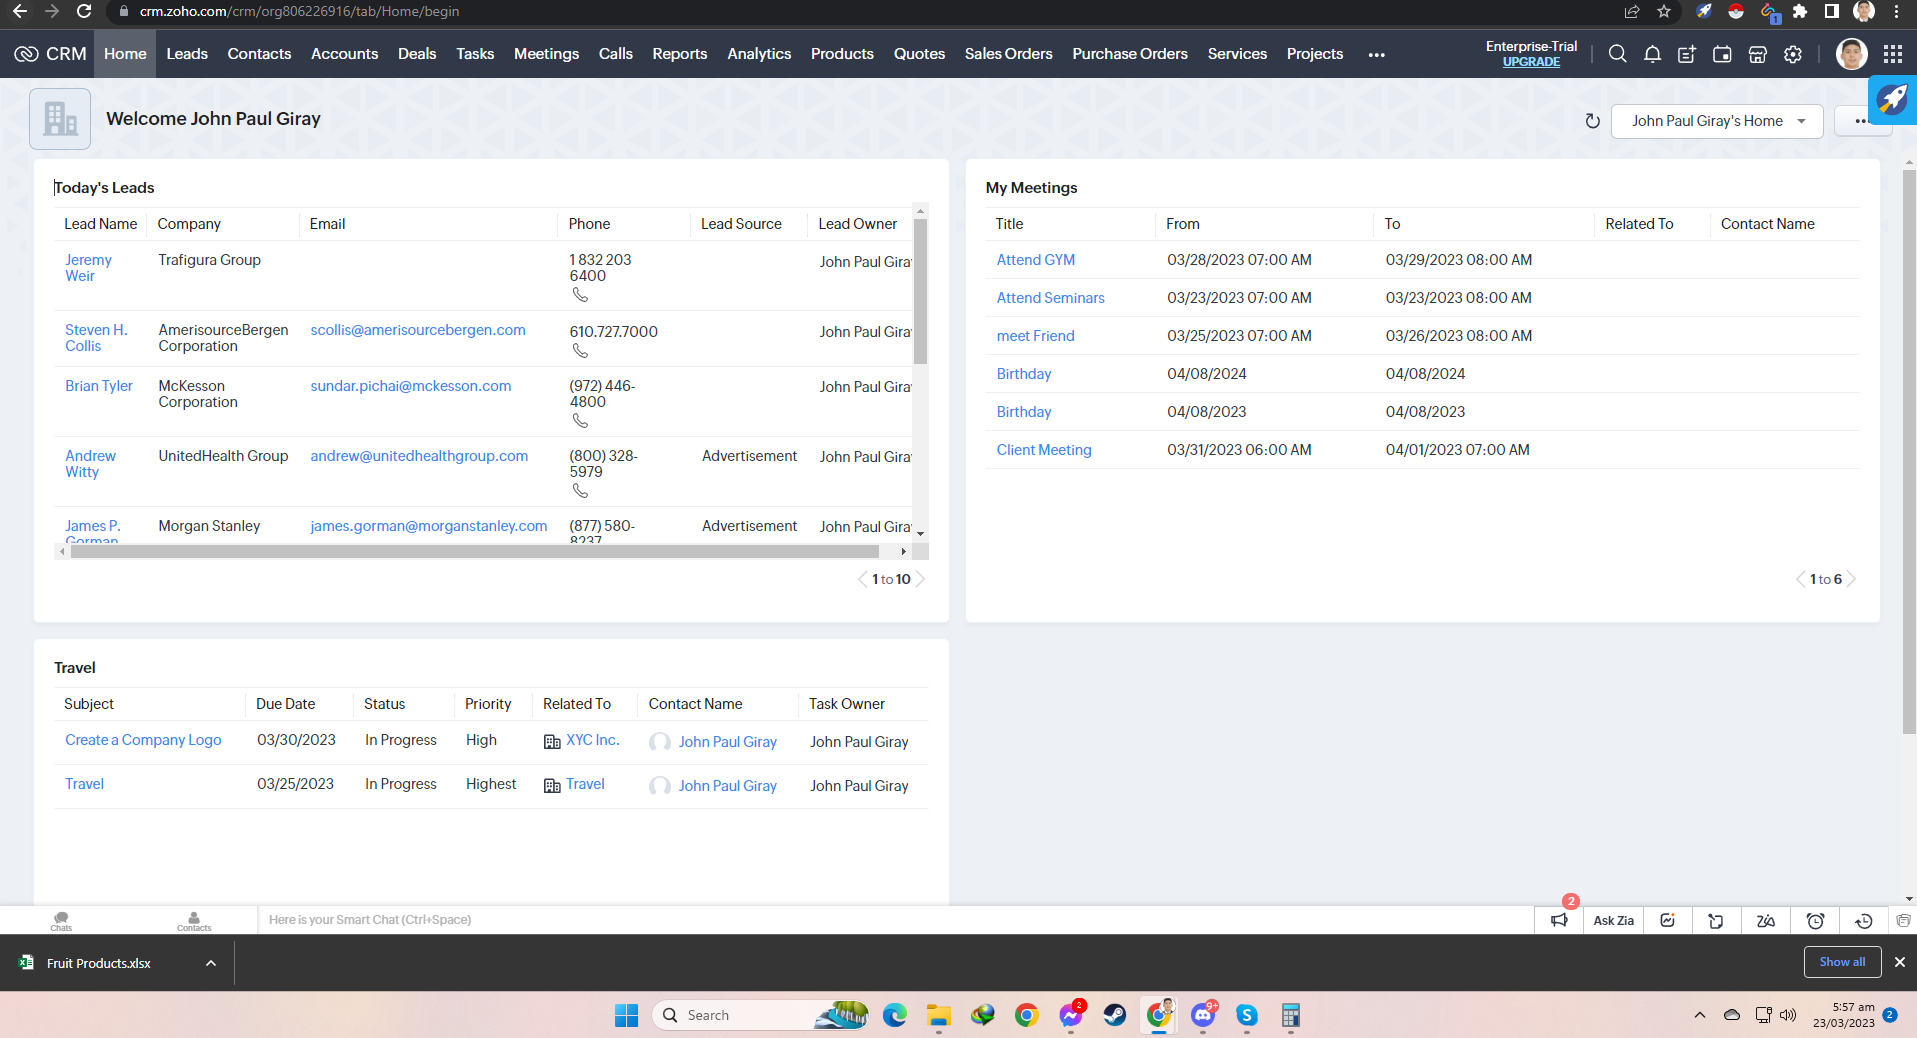This screenshot has height=1038, width=1917.
Task: Click the Windows Start button
Action: 626,1015
